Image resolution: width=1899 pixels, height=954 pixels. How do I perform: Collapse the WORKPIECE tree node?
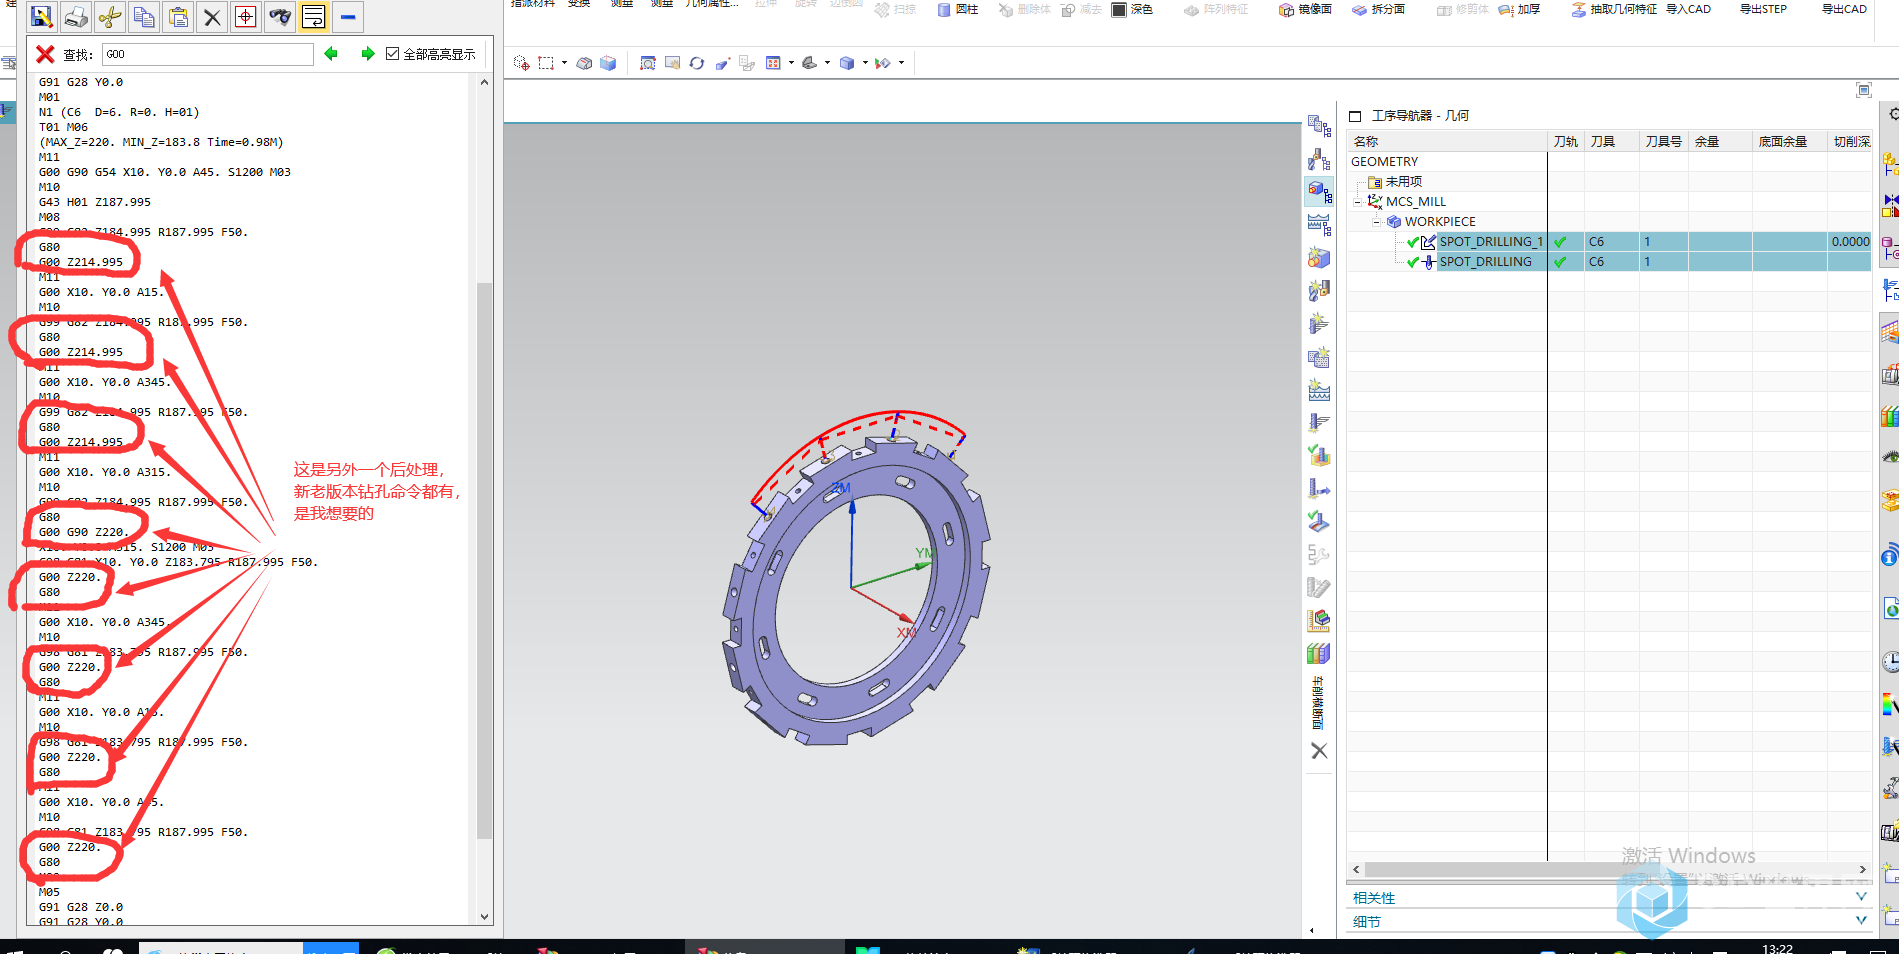(1376, 222)
